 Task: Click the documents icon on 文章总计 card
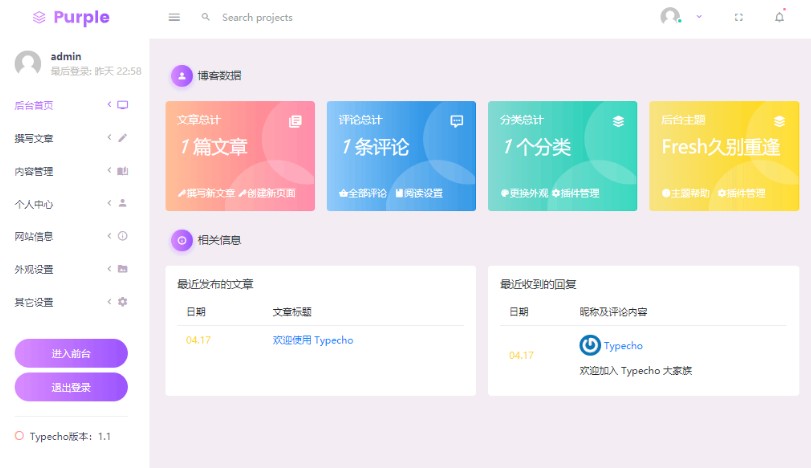[x=295, y=121]
